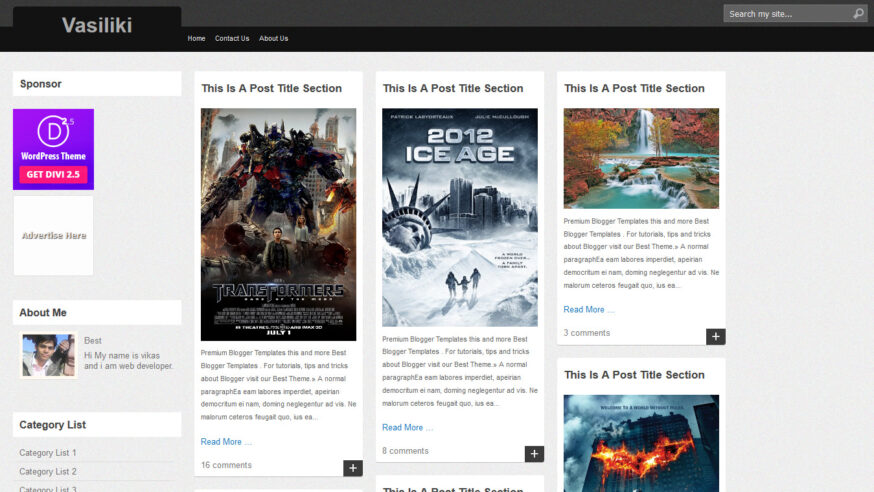
Task: Click the Advertise Here banner
Action: [54, 235]
